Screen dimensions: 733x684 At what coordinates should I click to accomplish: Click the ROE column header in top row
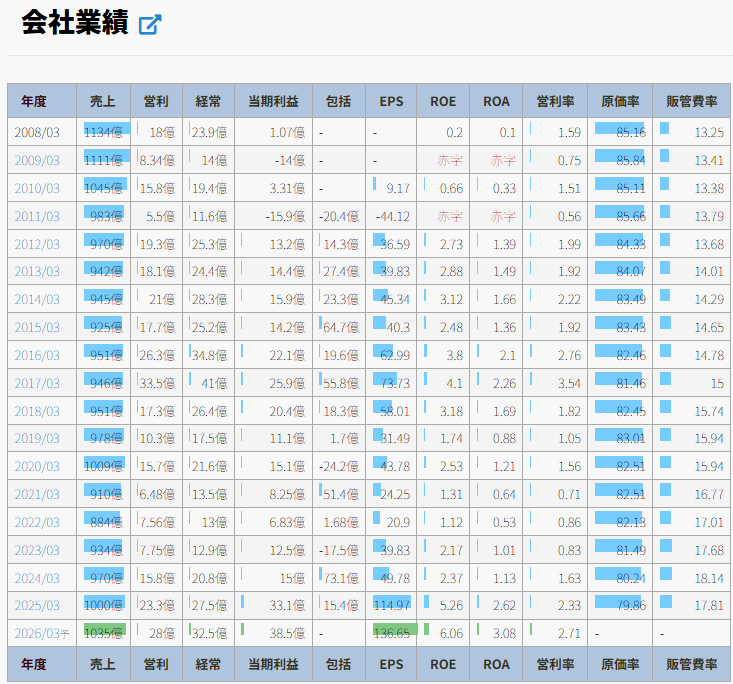pyautogui.click(x=443, y=101)
